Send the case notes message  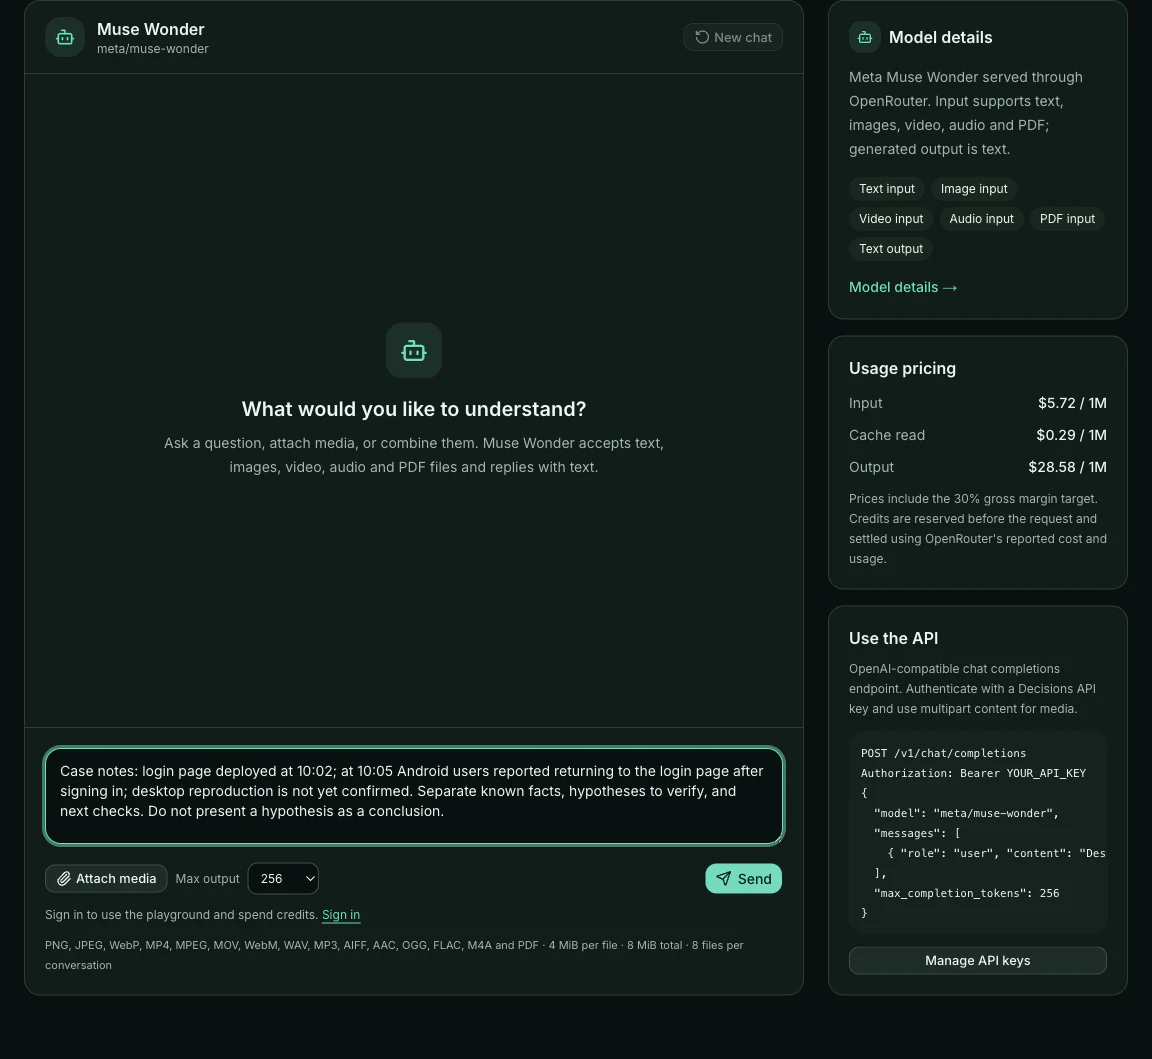[x=744, y=879]
